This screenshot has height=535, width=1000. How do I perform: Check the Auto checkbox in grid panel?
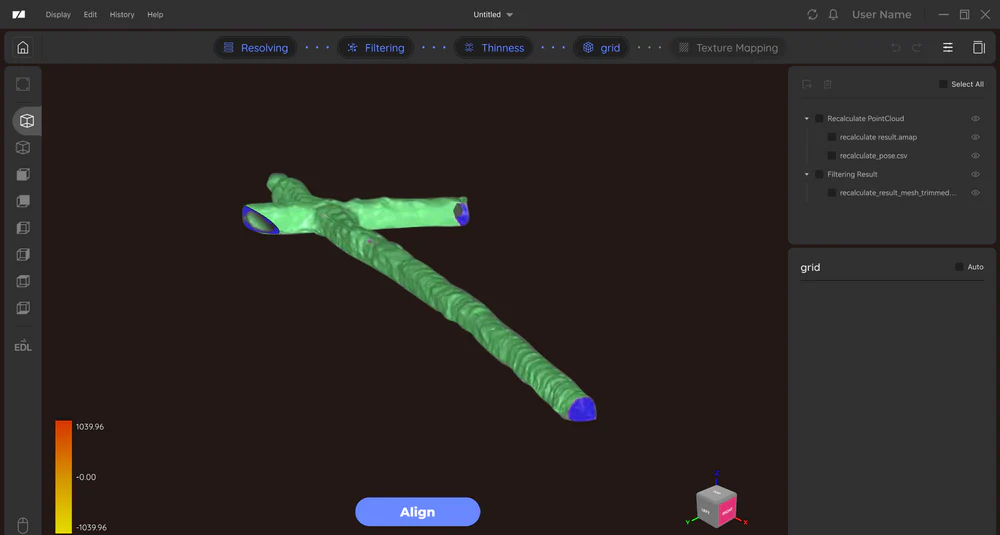(x=959, y=267)
